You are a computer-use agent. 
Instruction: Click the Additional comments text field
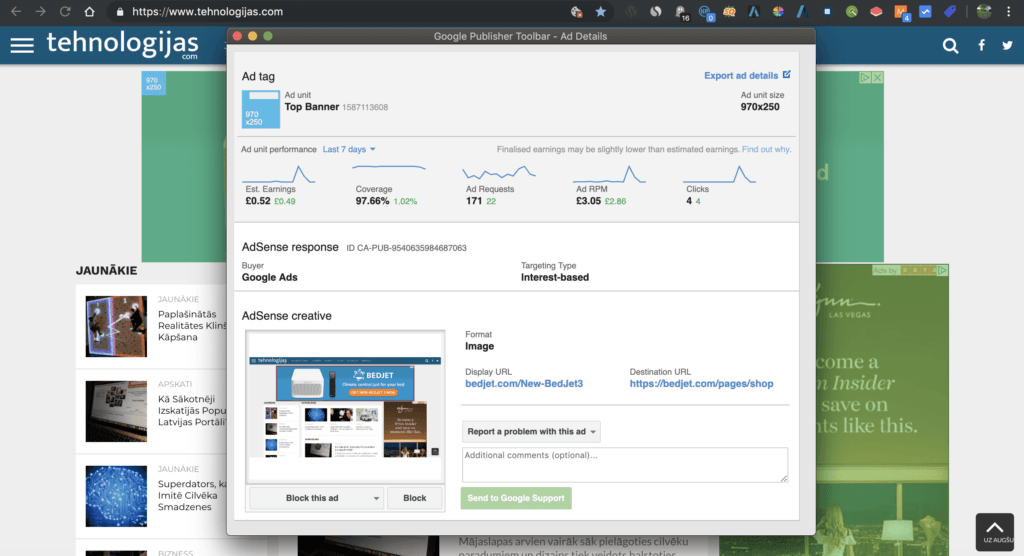click(x=624, y=465)
